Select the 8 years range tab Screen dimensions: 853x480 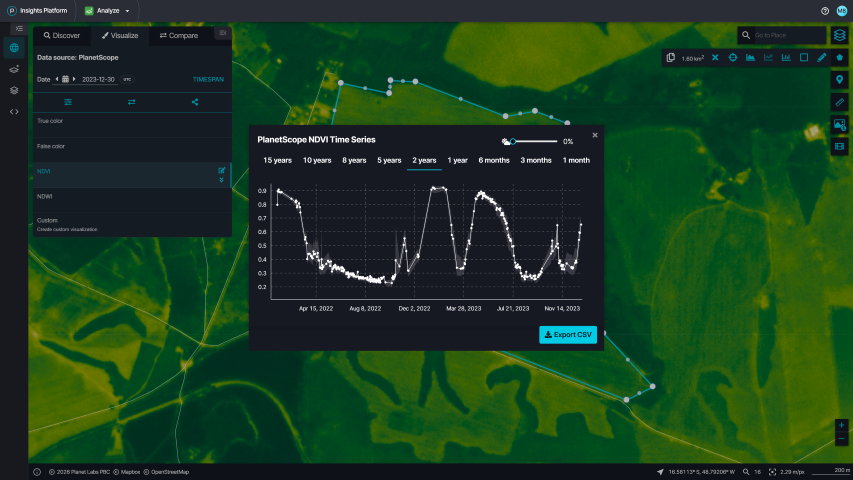[354, 161]
